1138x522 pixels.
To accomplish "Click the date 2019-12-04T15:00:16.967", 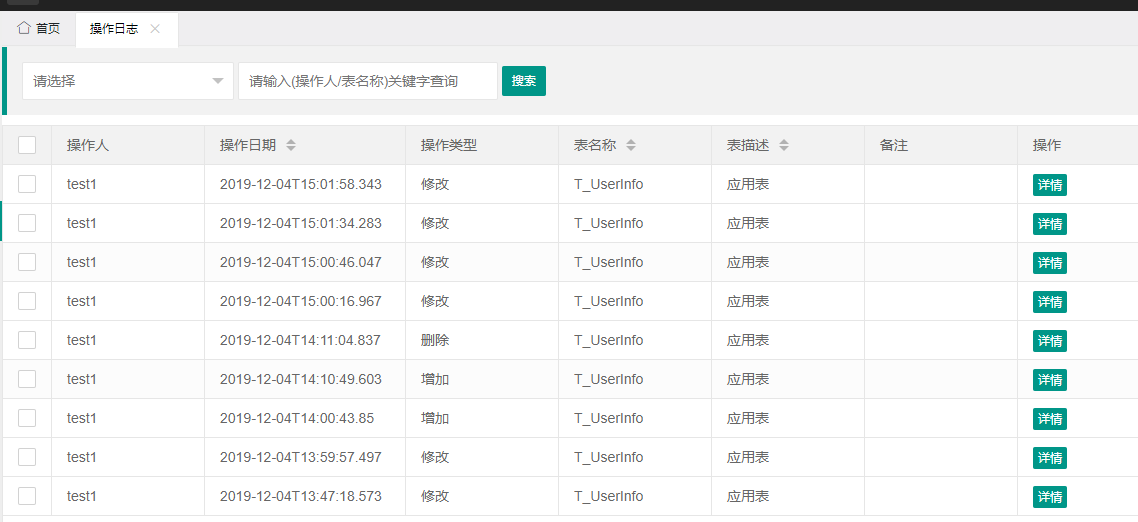I will (300, 301).
